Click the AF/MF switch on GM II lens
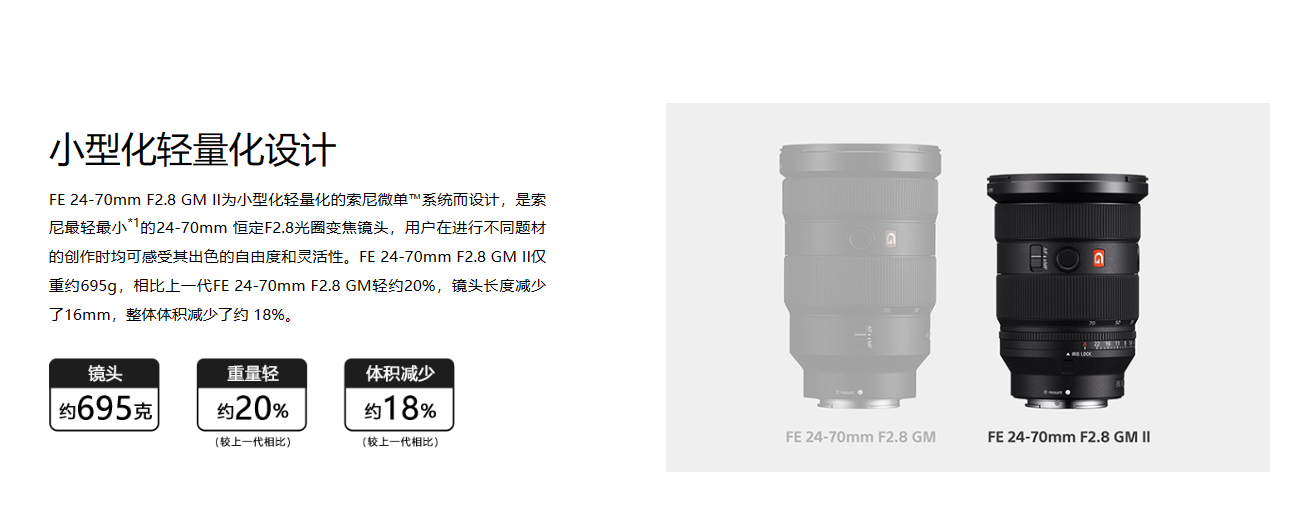The image size is (1305, 518). 1036,257
